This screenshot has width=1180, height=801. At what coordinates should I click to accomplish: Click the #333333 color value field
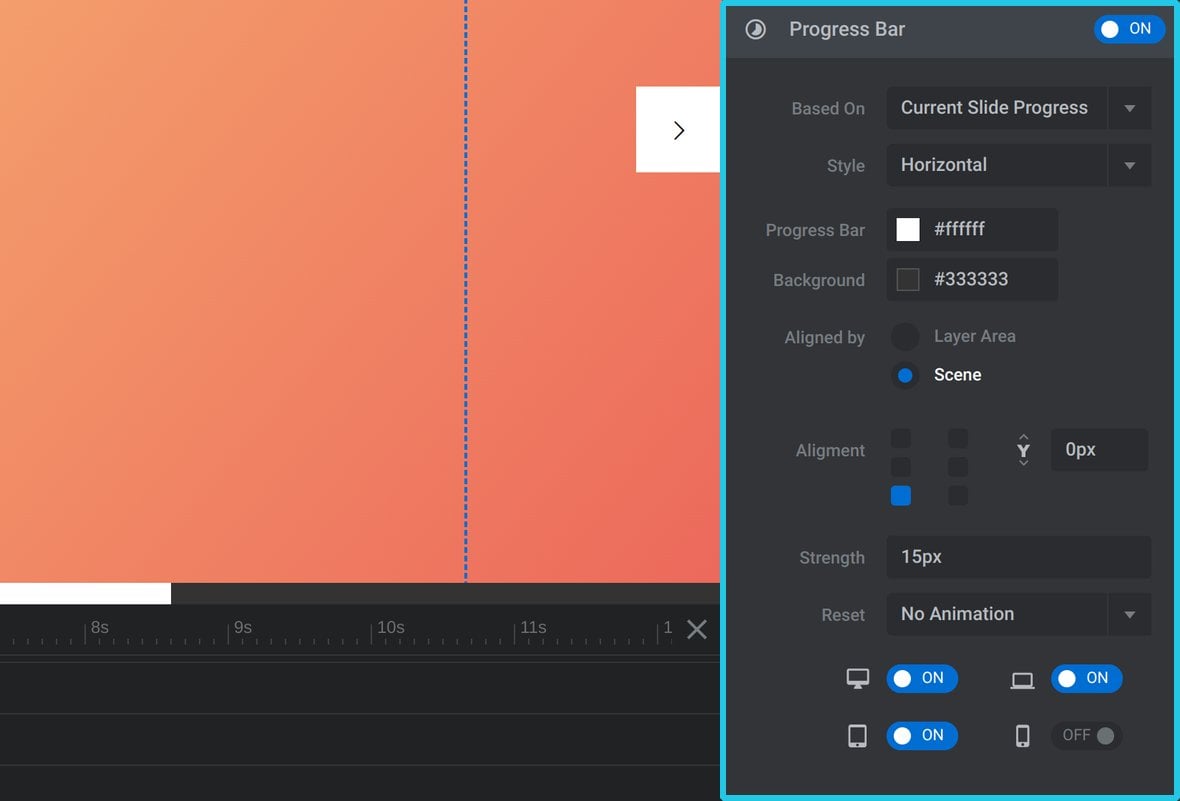coord(972,279)
